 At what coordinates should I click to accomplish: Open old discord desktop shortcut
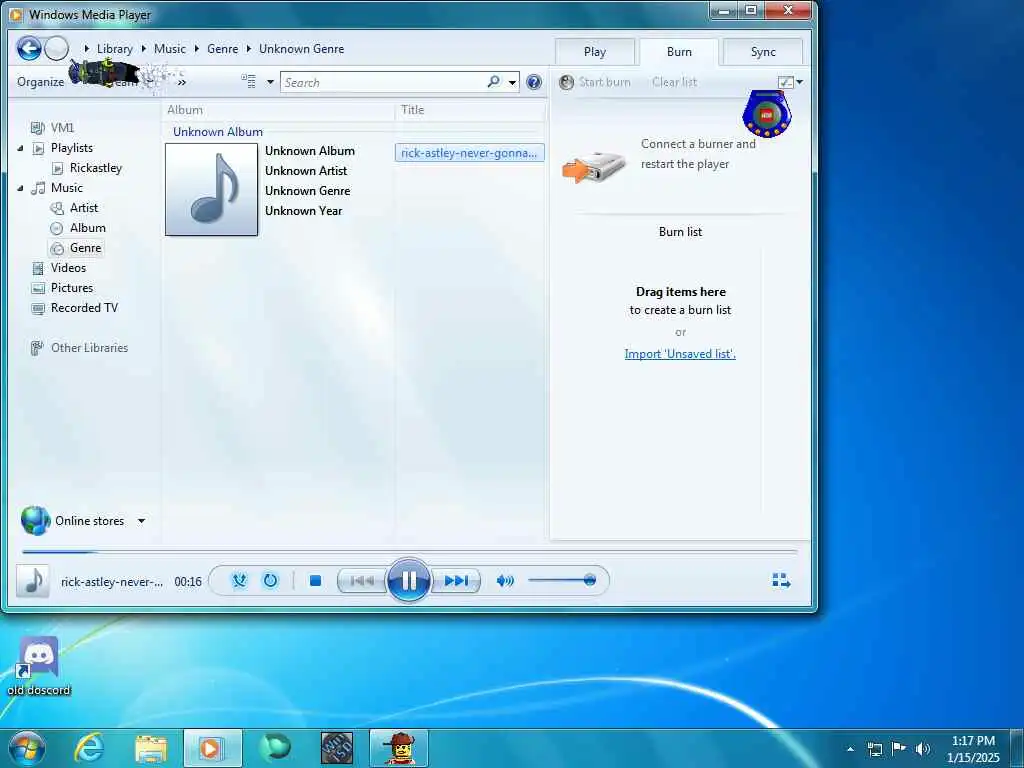pos(39,666)
